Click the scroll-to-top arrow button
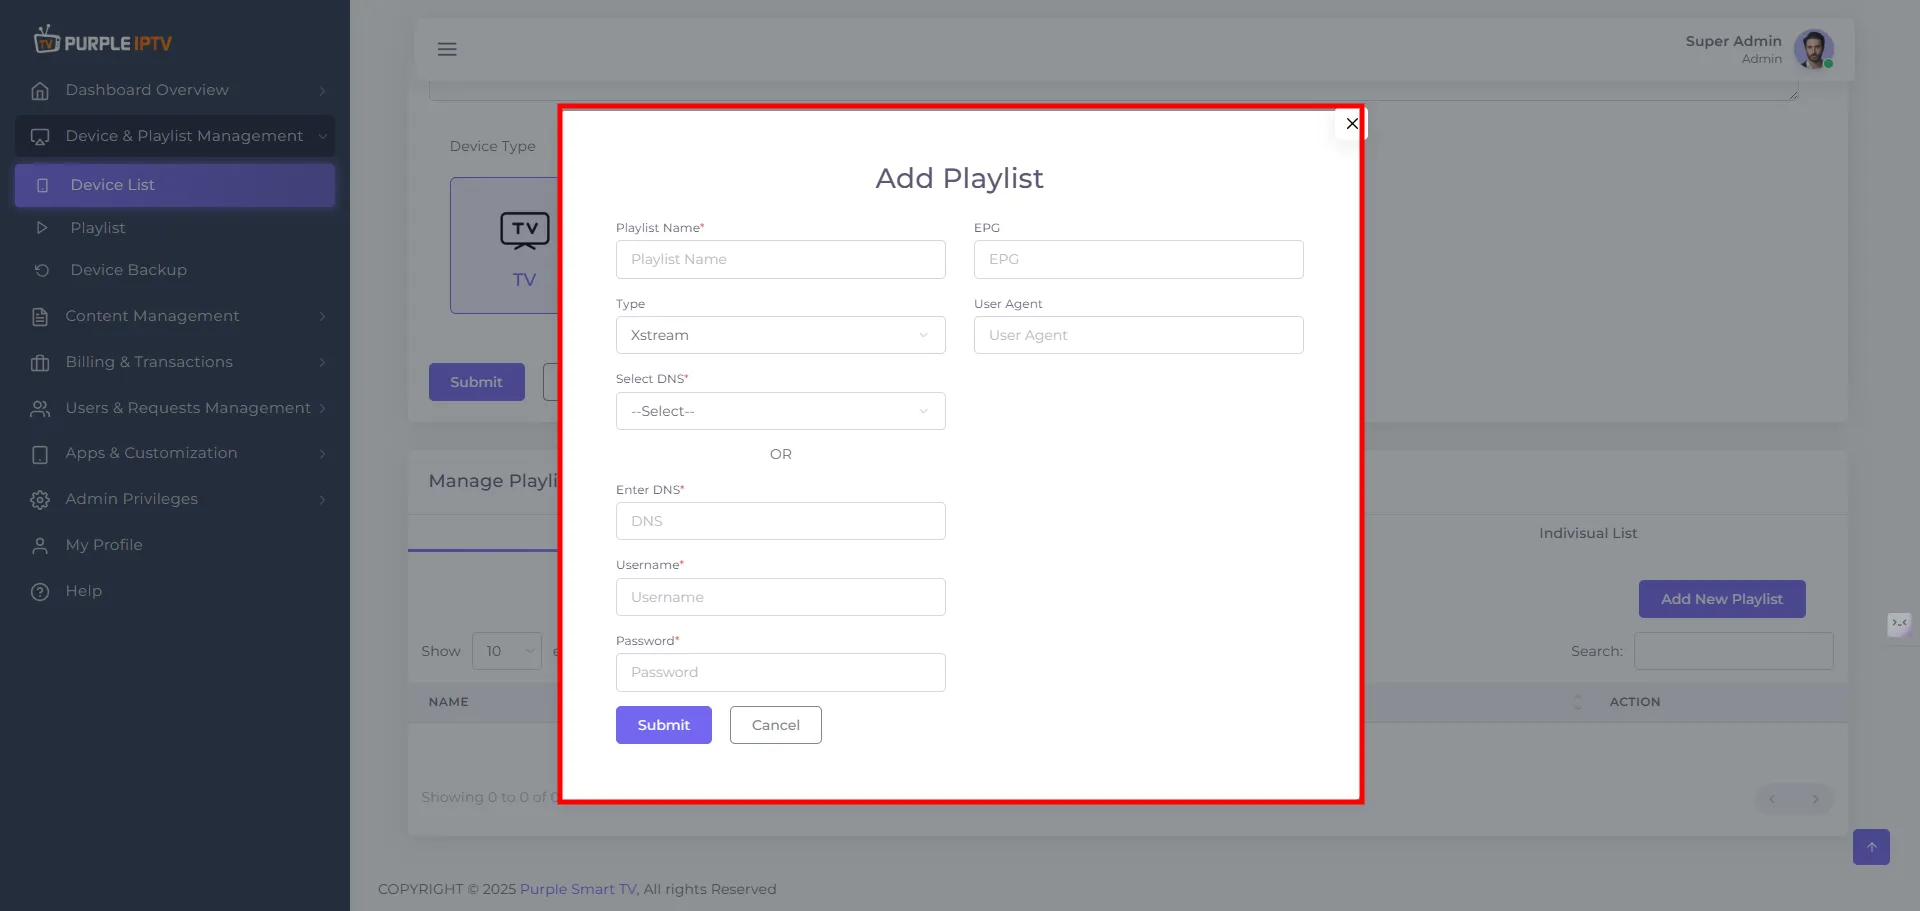The image size is (1920, 911). [1871, 847]
